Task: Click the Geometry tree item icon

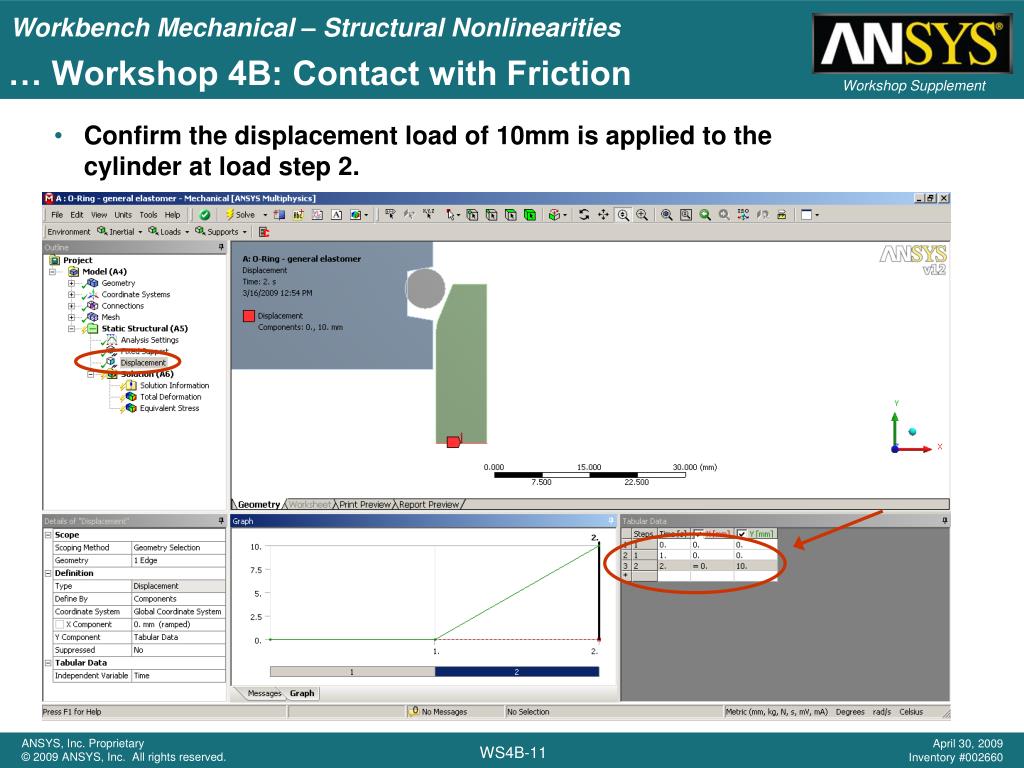Action: 93,283
